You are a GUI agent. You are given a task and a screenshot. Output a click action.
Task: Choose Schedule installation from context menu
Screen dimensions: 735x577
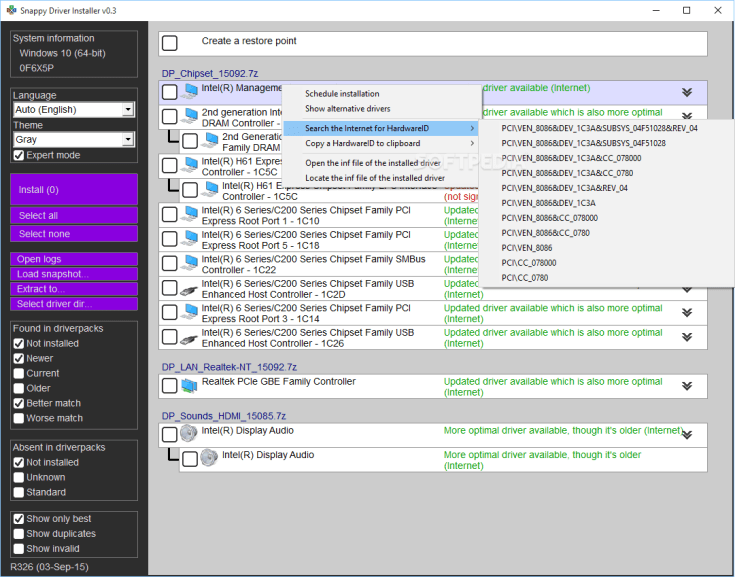pyautogui.click(x=381, y=94)
